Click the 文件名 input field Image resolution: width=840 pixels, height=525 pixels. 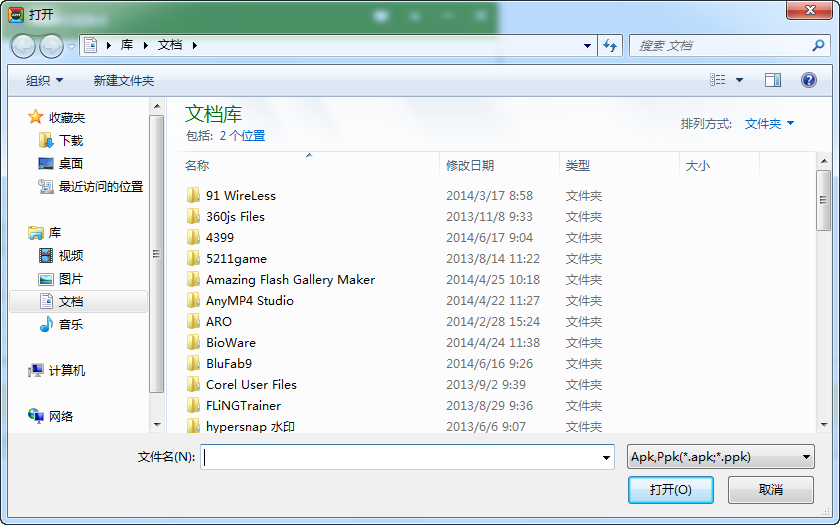tap(400, 458)
